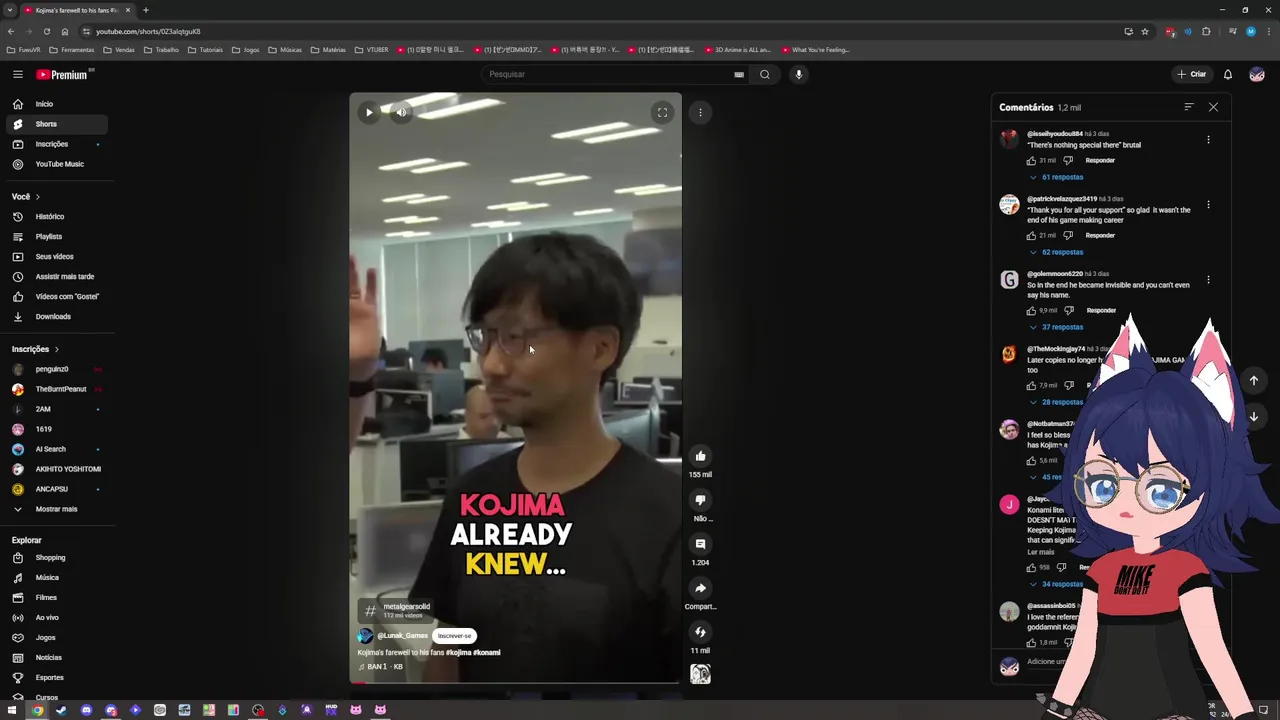Open the remix icon showing 11 mil
Image resolution: width=1280 pixels, height=720 pixels.
[x=700, y=632]
